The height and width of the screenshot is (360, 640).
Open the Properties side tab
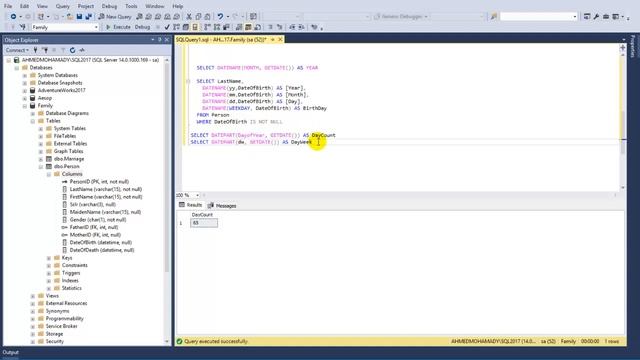click(633, 46)
